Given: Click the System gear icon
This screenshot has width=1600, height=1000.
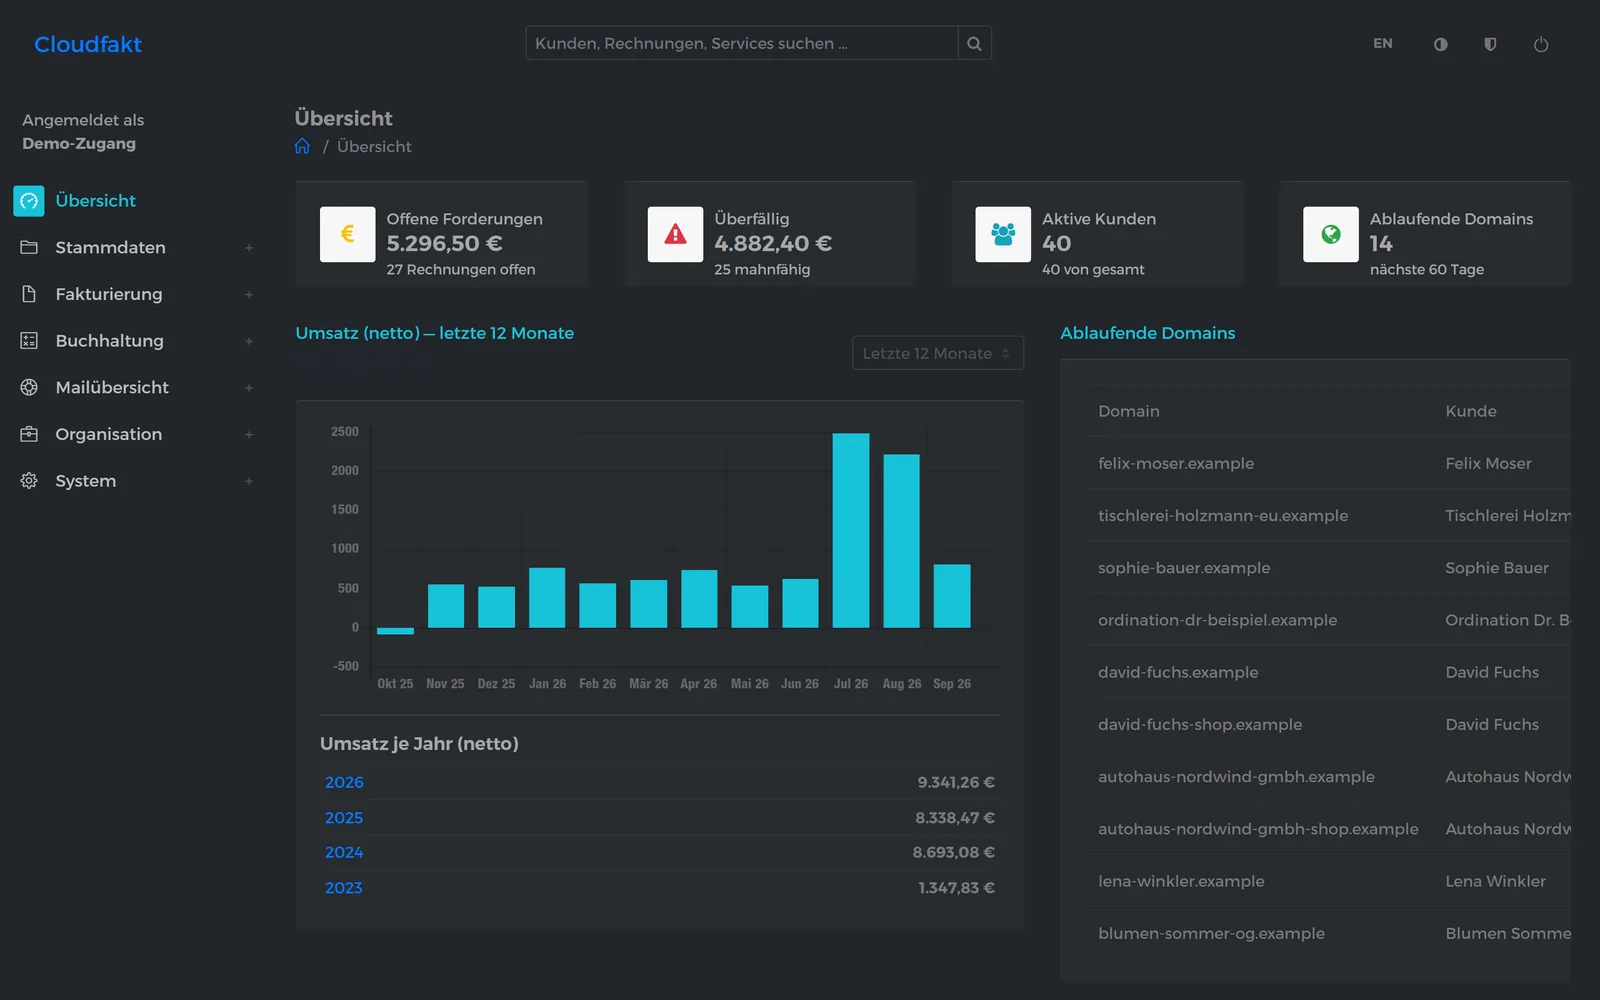Looking at the screenshot, I should [x=29, y=481].
